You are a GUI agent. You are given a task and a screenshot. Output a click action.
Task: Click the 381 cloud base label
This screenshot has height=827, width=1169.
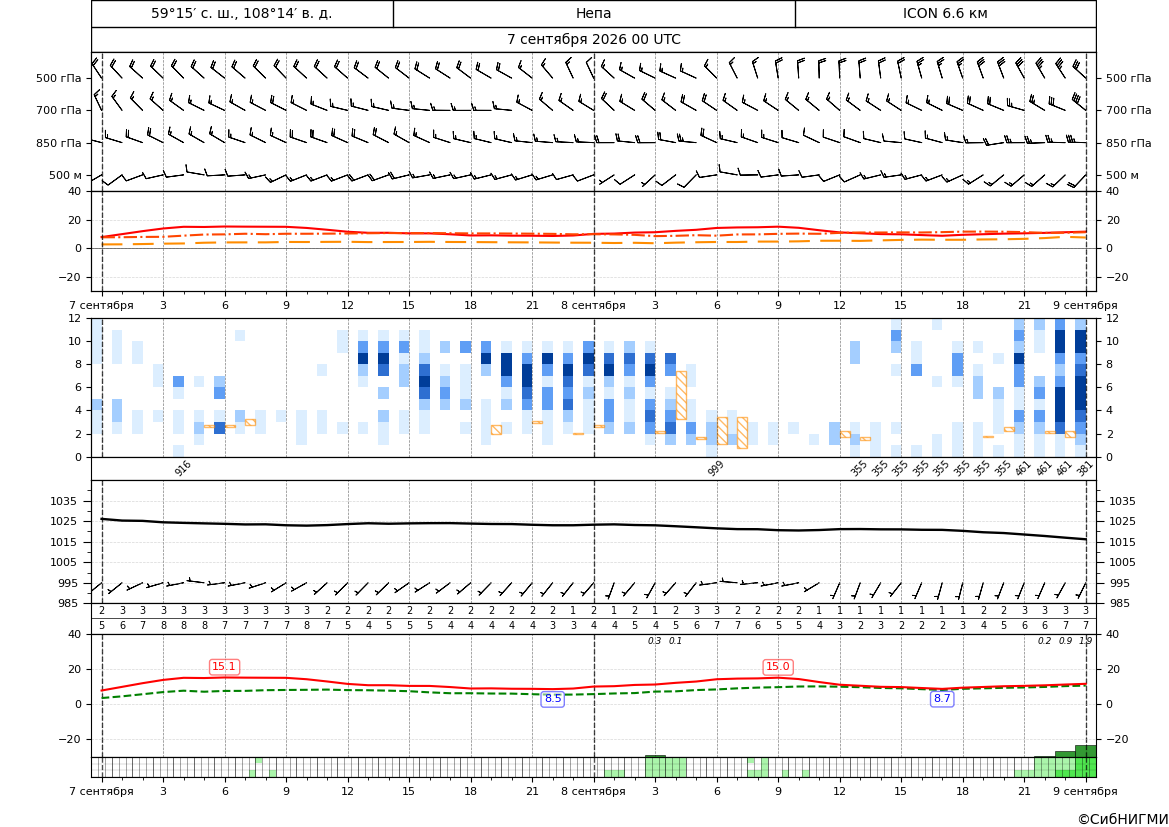(1085, 468)
